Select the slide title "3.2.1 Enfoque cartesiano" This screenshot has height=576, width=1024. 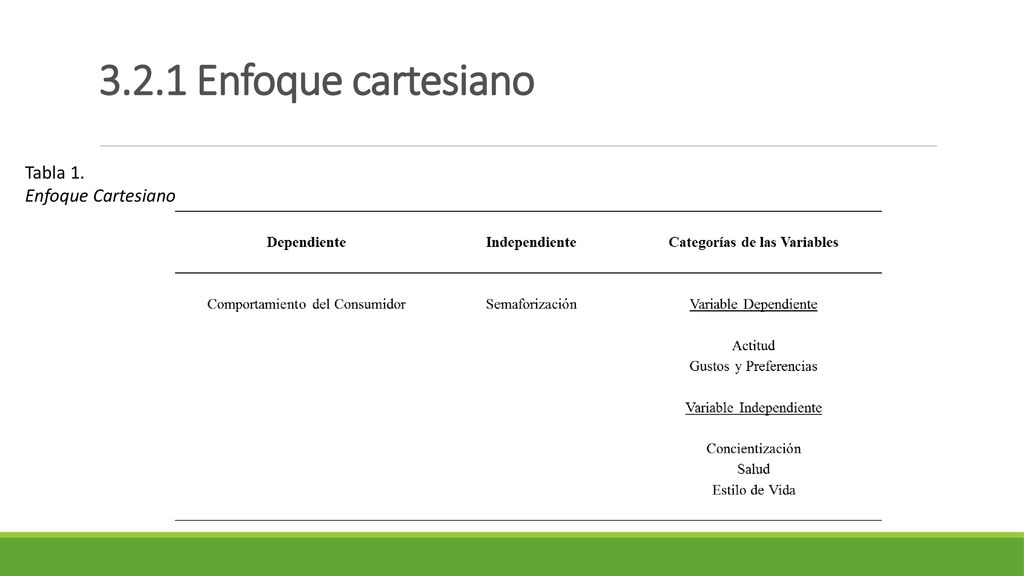(317, 80)
